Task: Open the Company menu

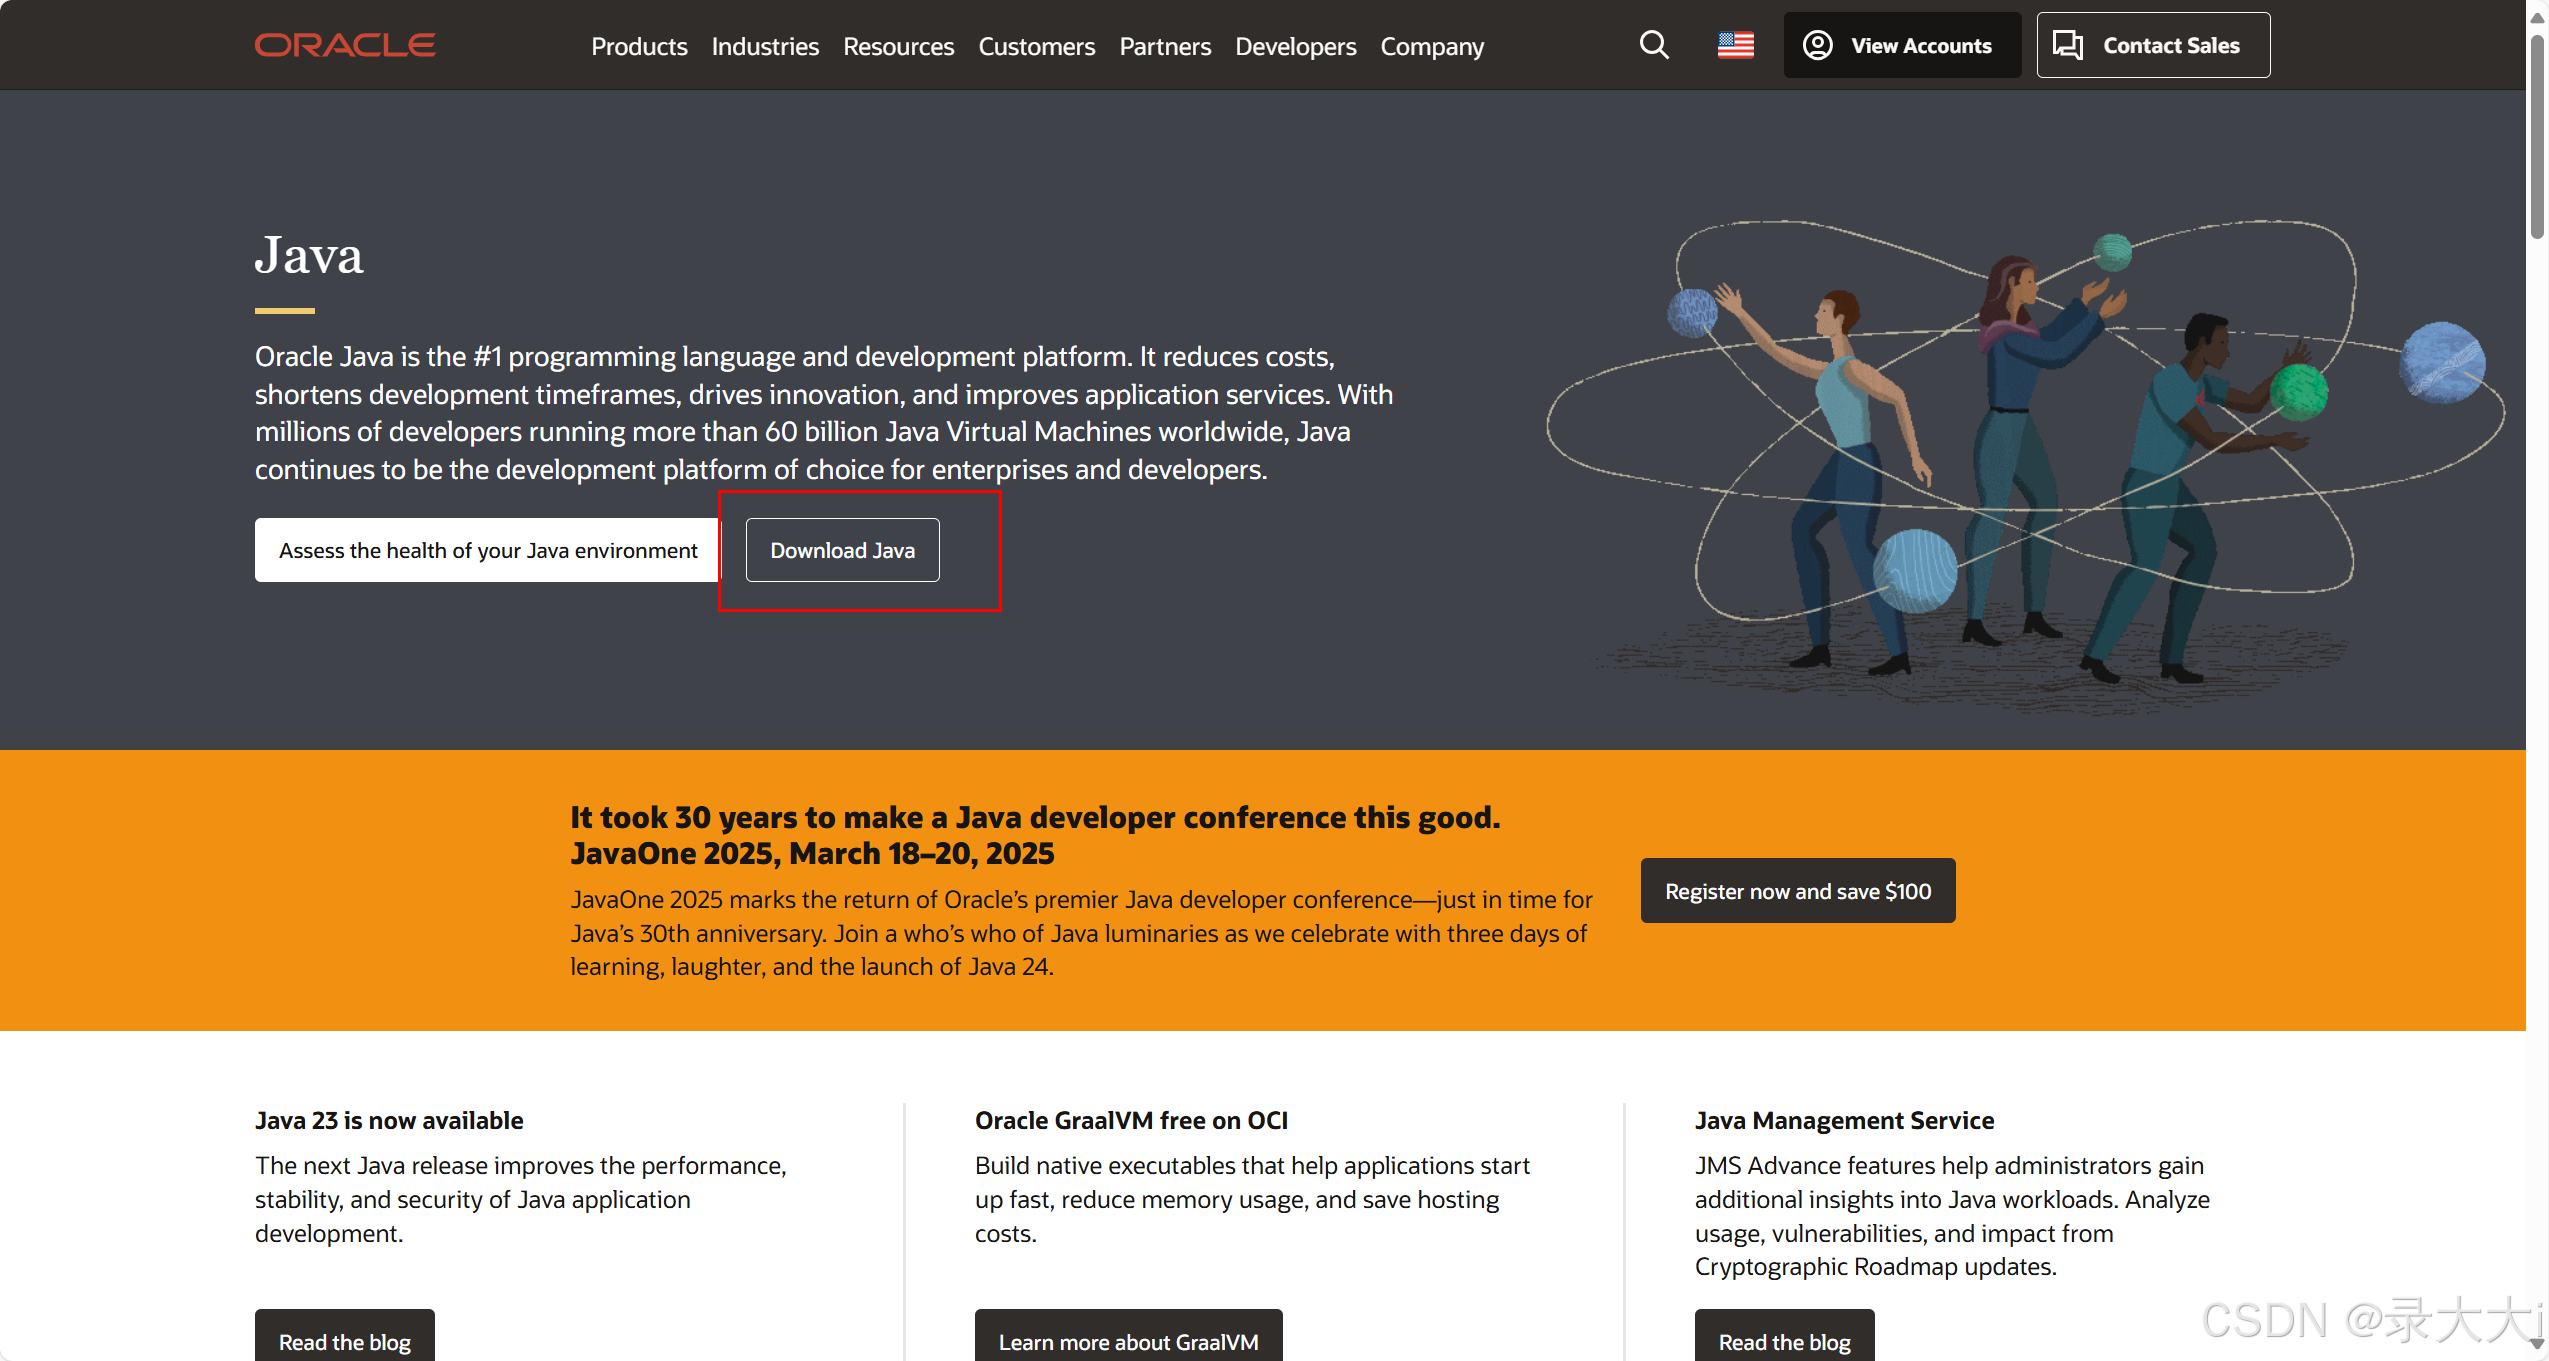Action: click(1432, 46)
